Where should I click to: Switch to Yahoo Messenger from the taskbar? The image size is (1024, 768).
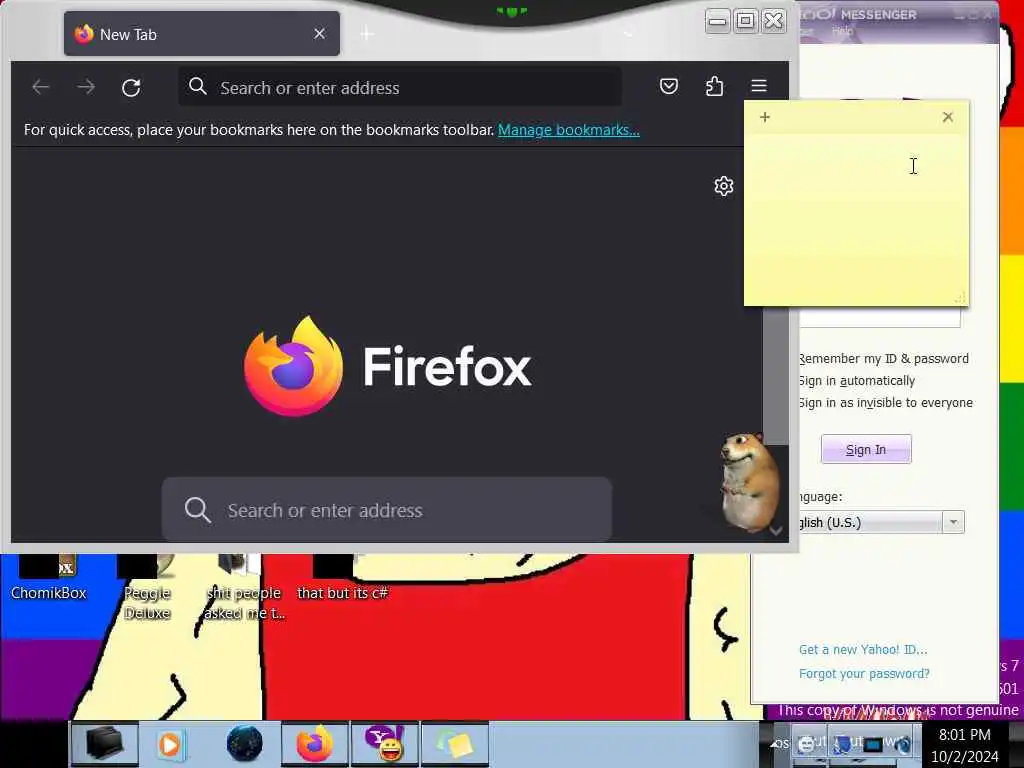(385, 744)
